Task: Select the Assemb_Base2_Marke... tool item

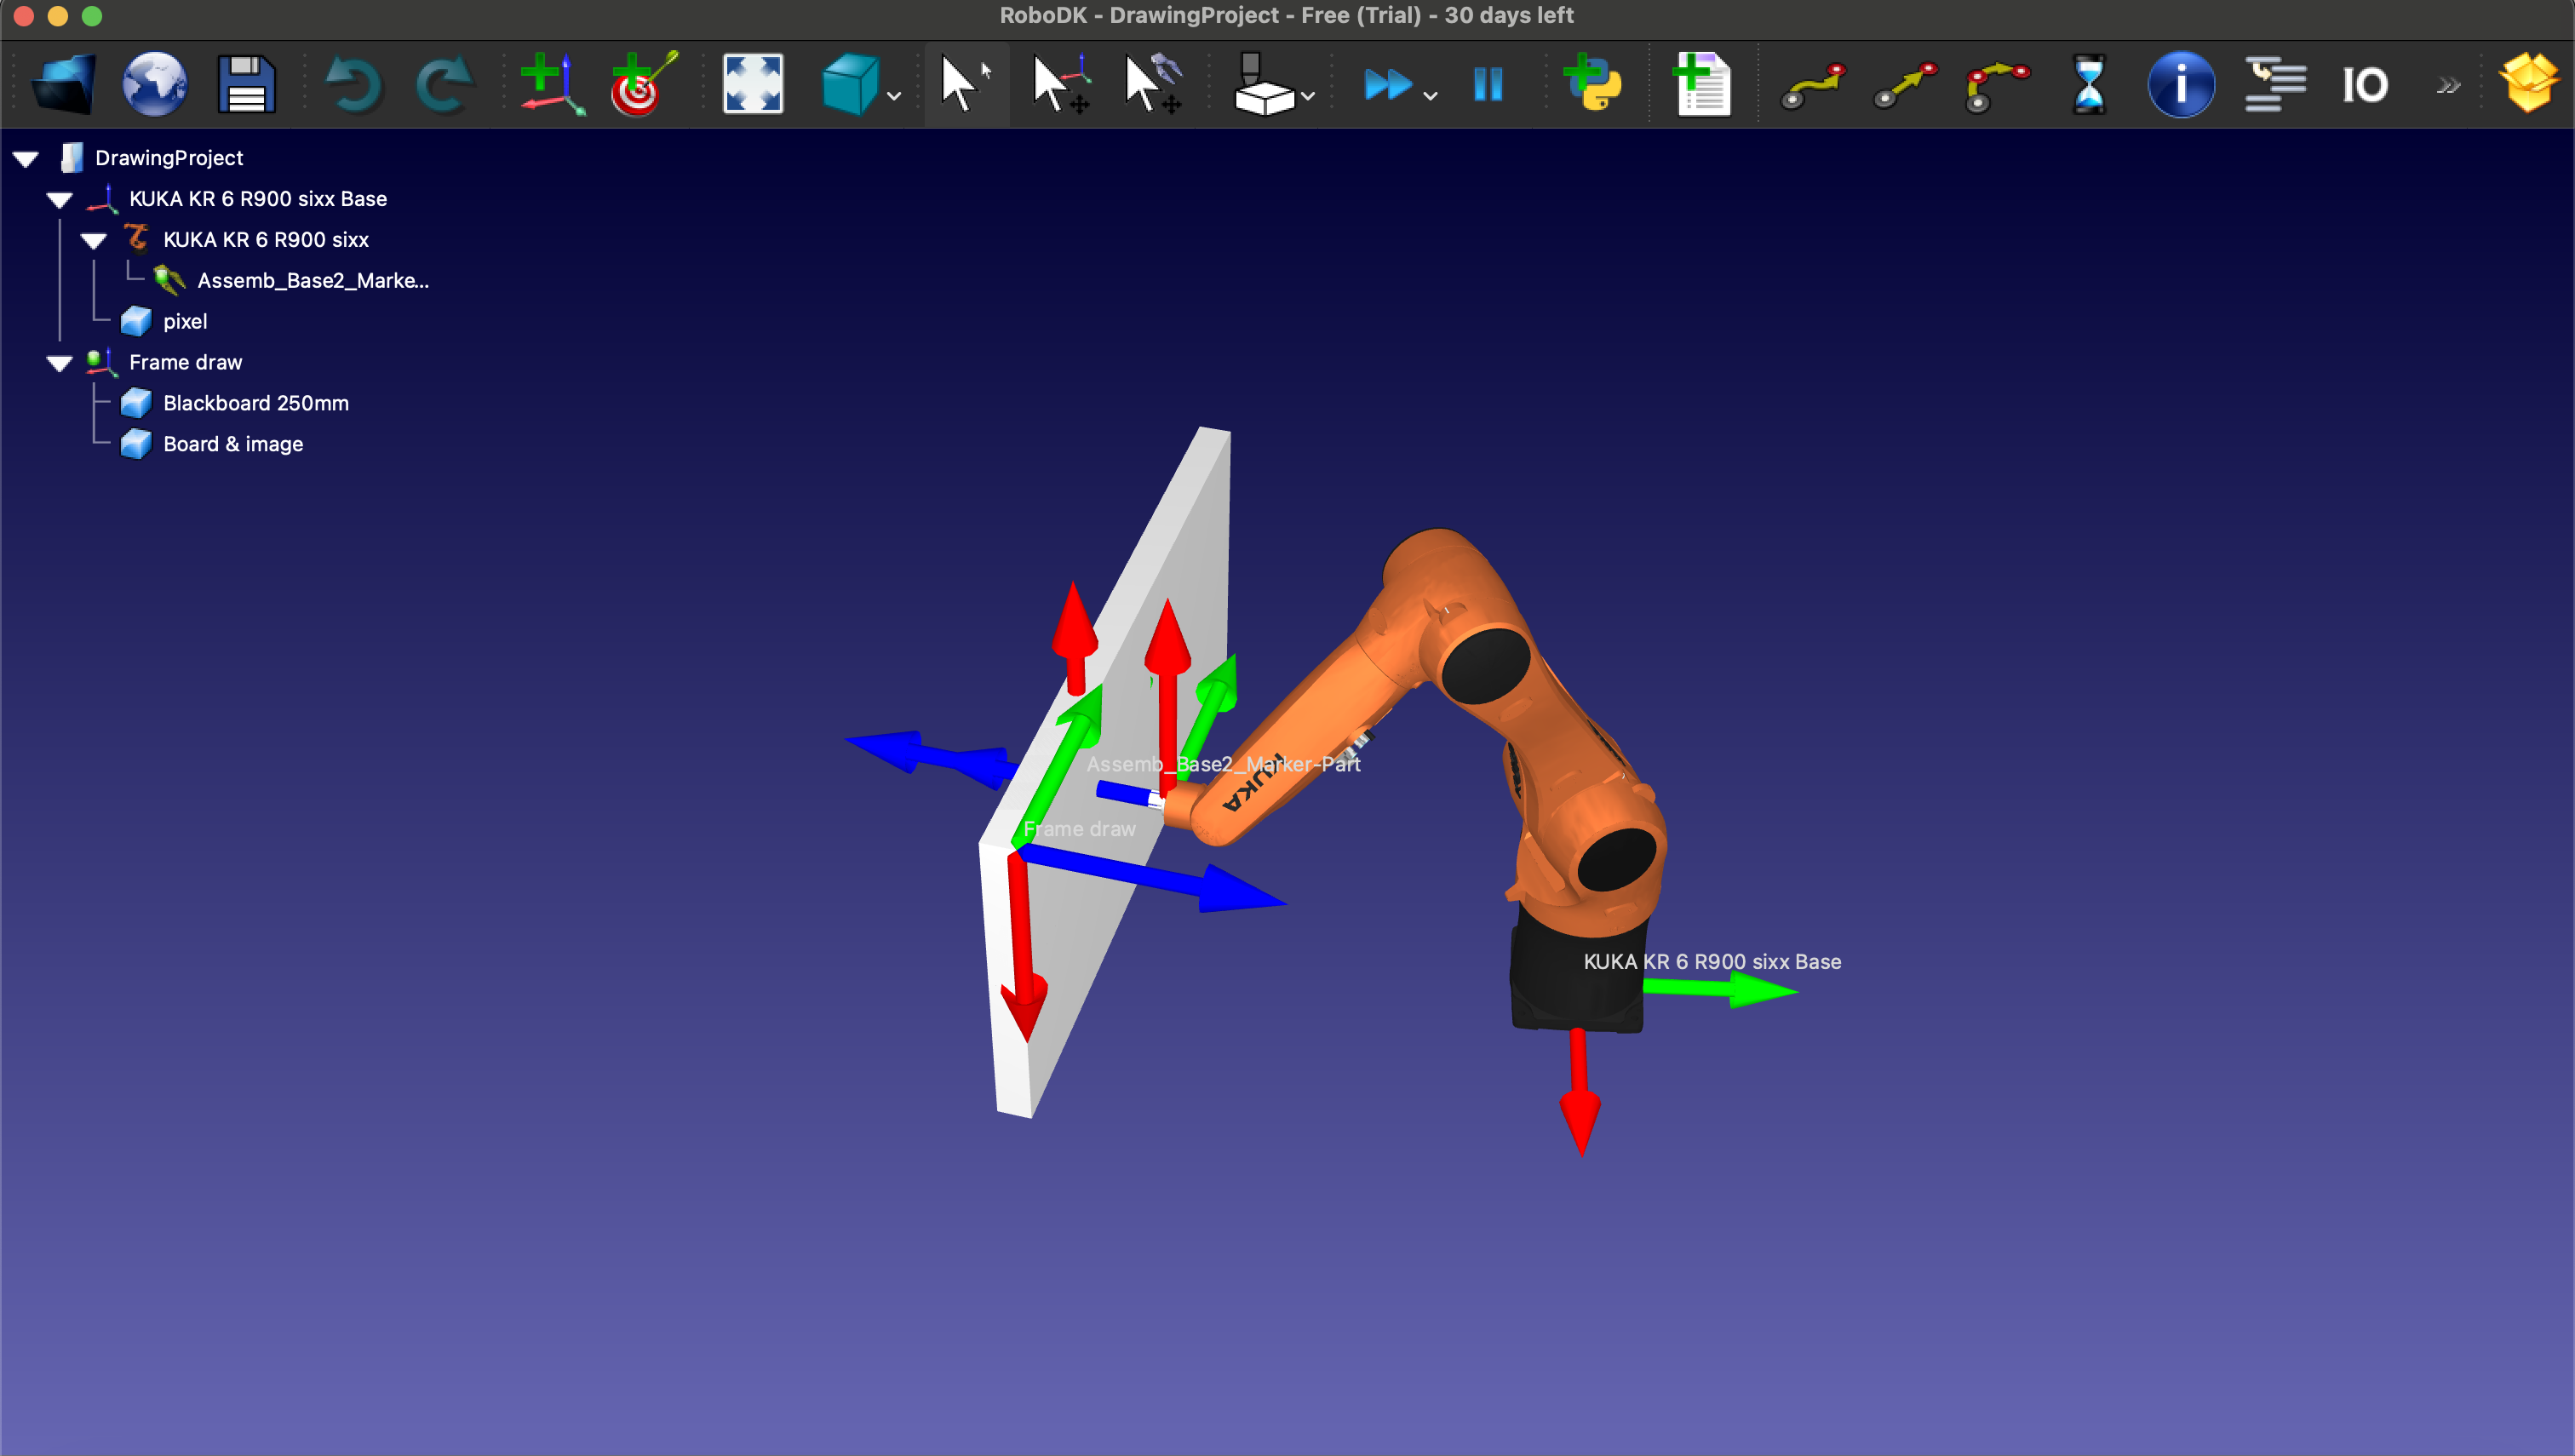Action: click(x=313, y=281)
